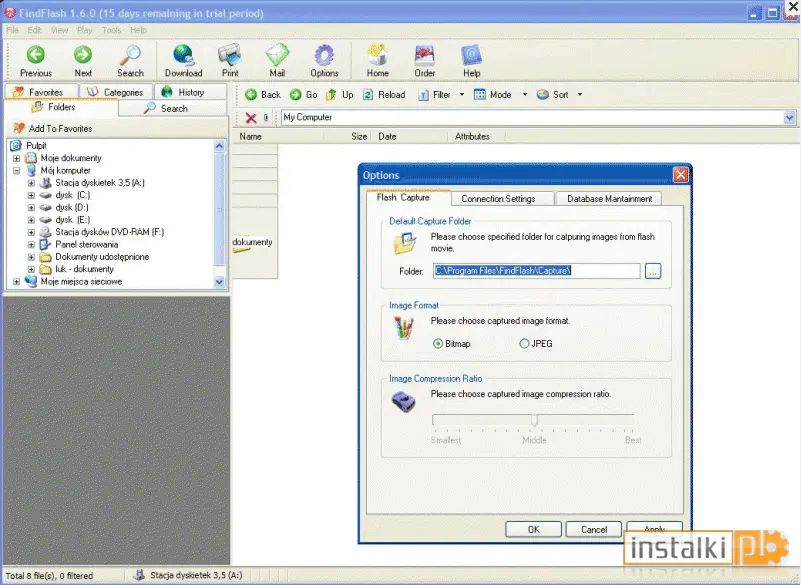The width and height of the screenshot is (801, 585).
Task: Click OK in Options dialog
Action: (x=533, y=529)
